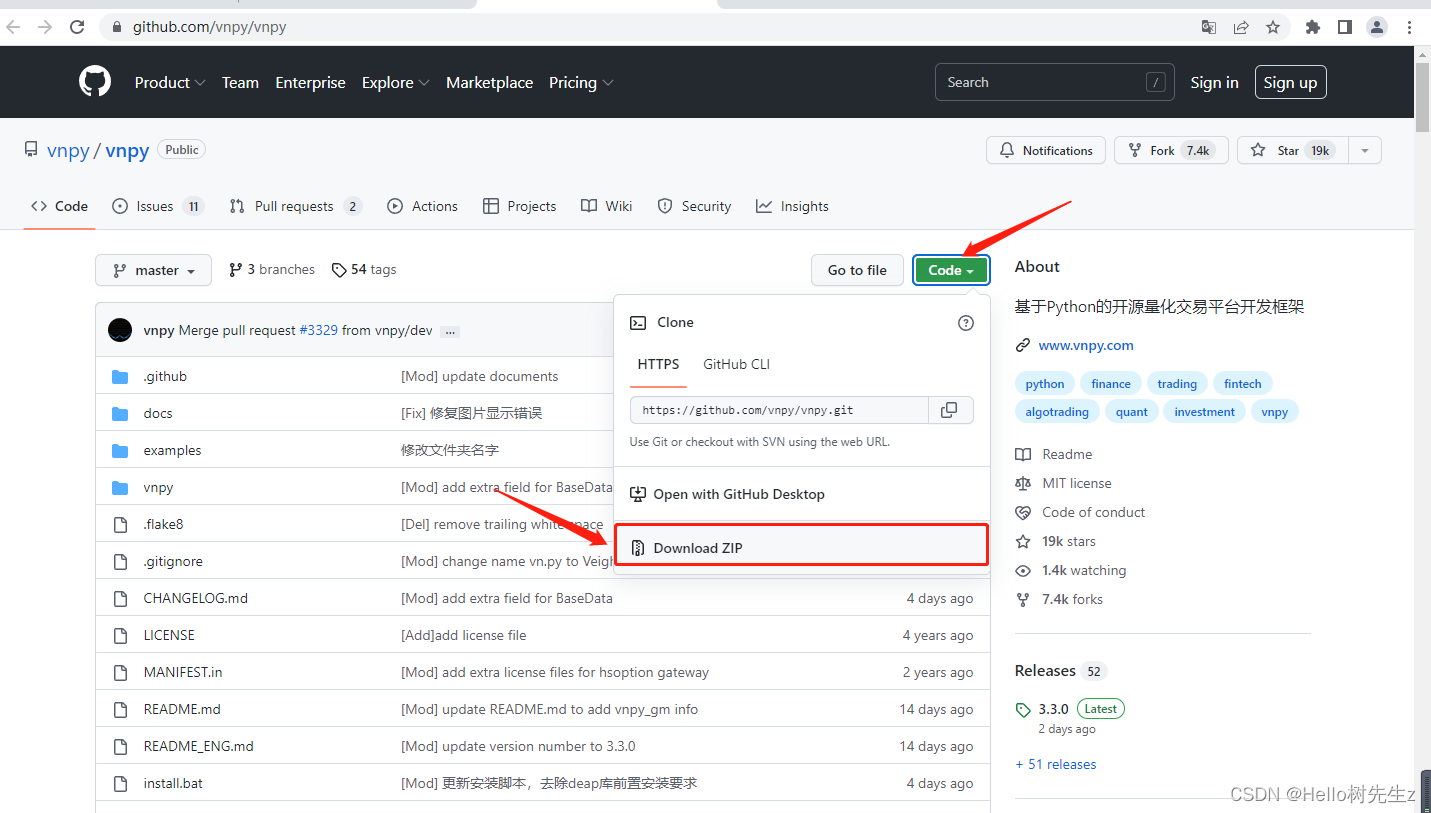Switch to the Code tab

click(x=59, y=206)
